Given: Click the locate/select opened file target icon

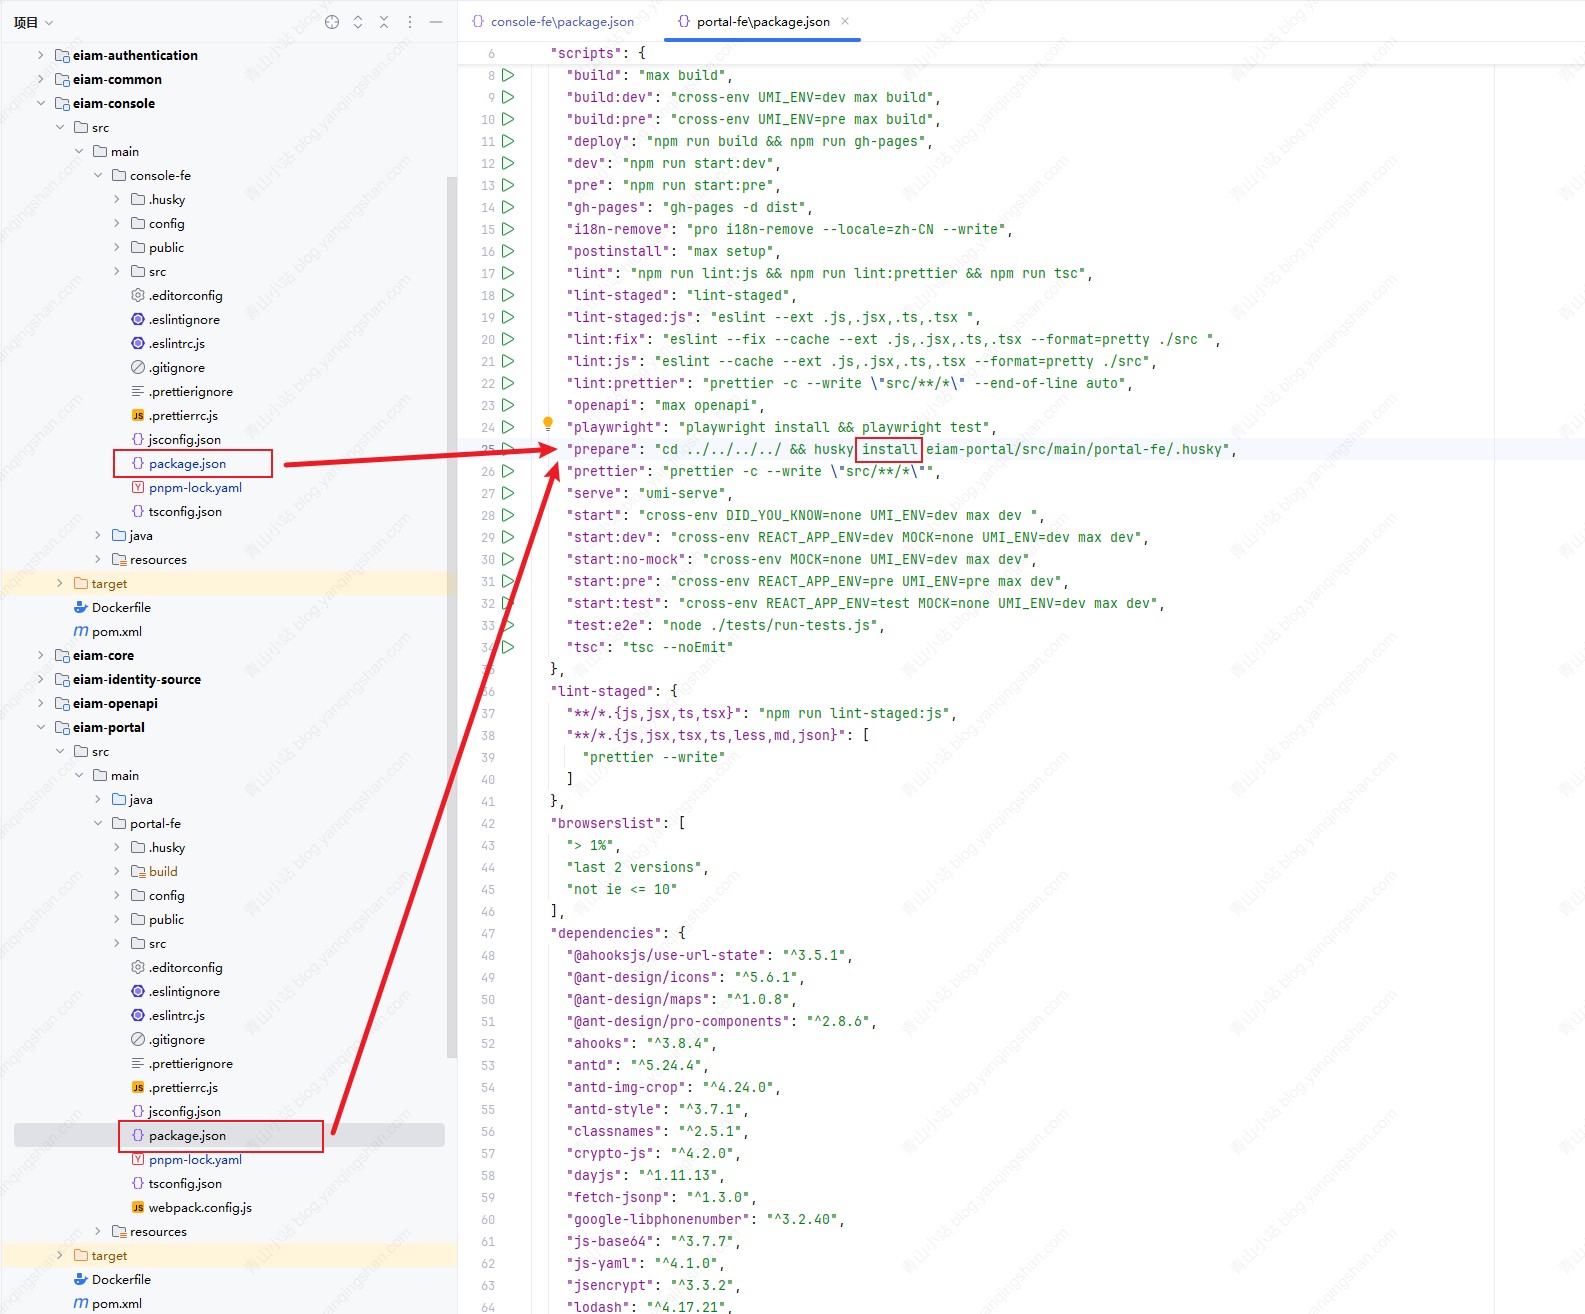Looking at the screenshot, I should coord(332,22).
